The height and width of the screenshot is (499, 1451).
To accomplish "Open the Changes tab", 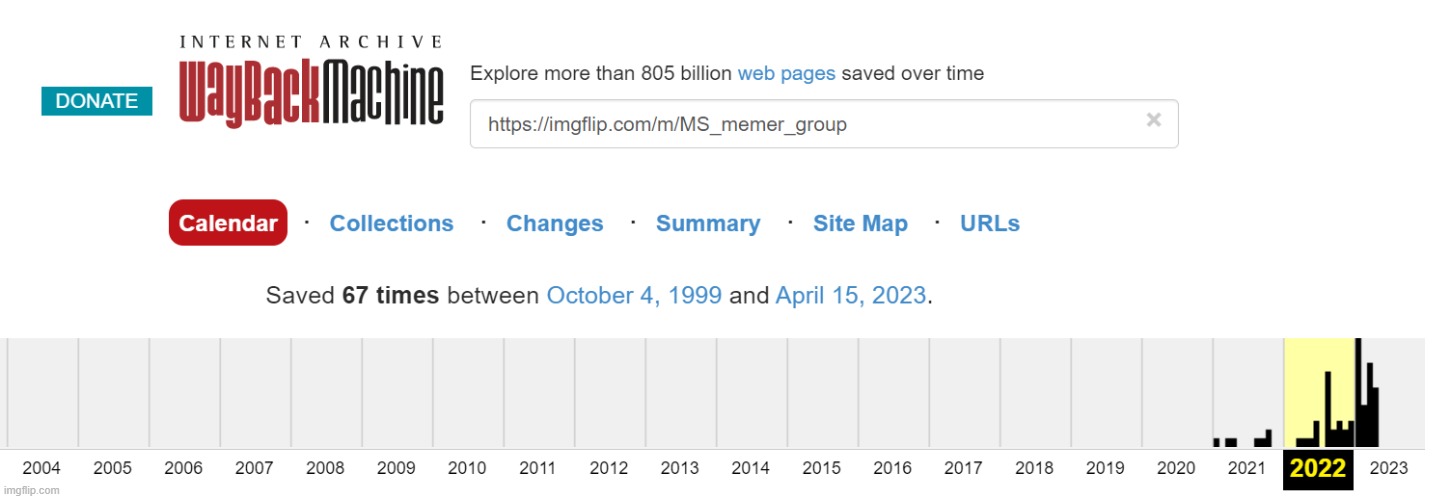I will [x=555, y=223].
